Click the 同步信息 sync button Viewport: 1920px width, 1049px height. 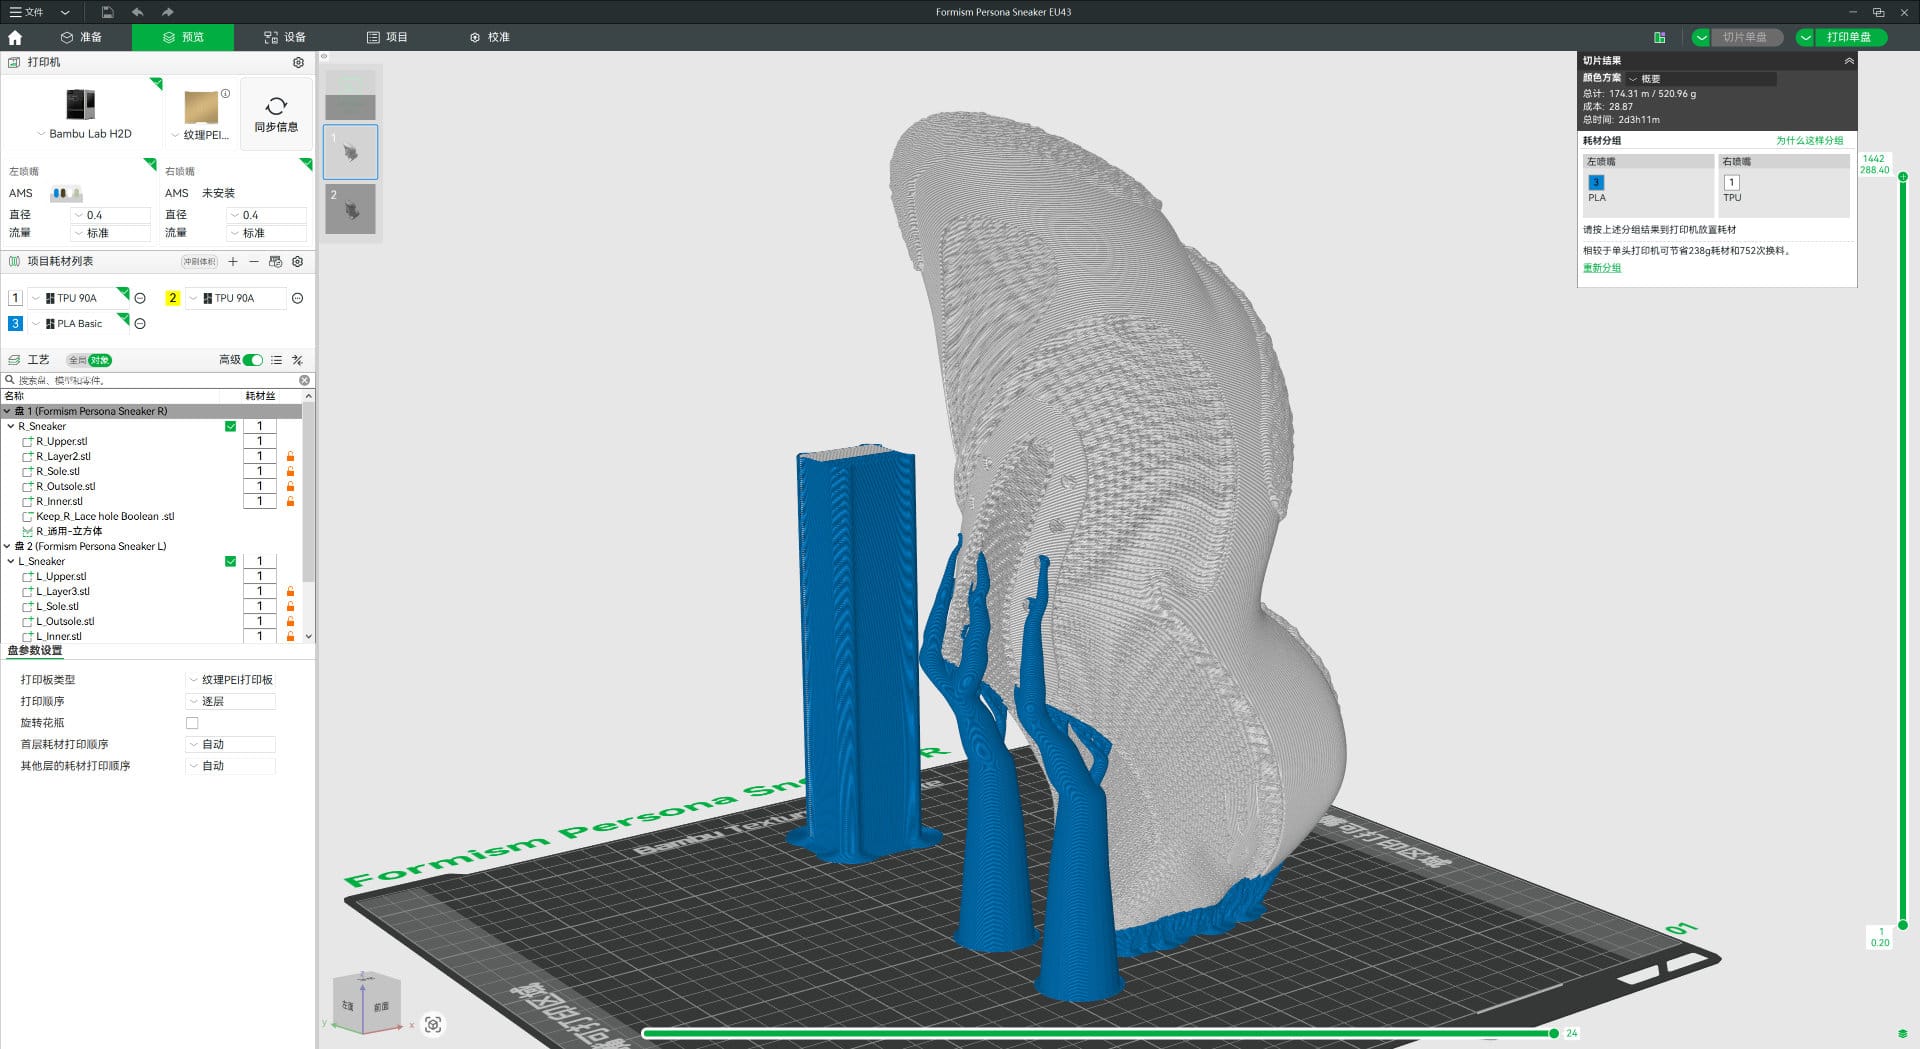tap(276, 114)
